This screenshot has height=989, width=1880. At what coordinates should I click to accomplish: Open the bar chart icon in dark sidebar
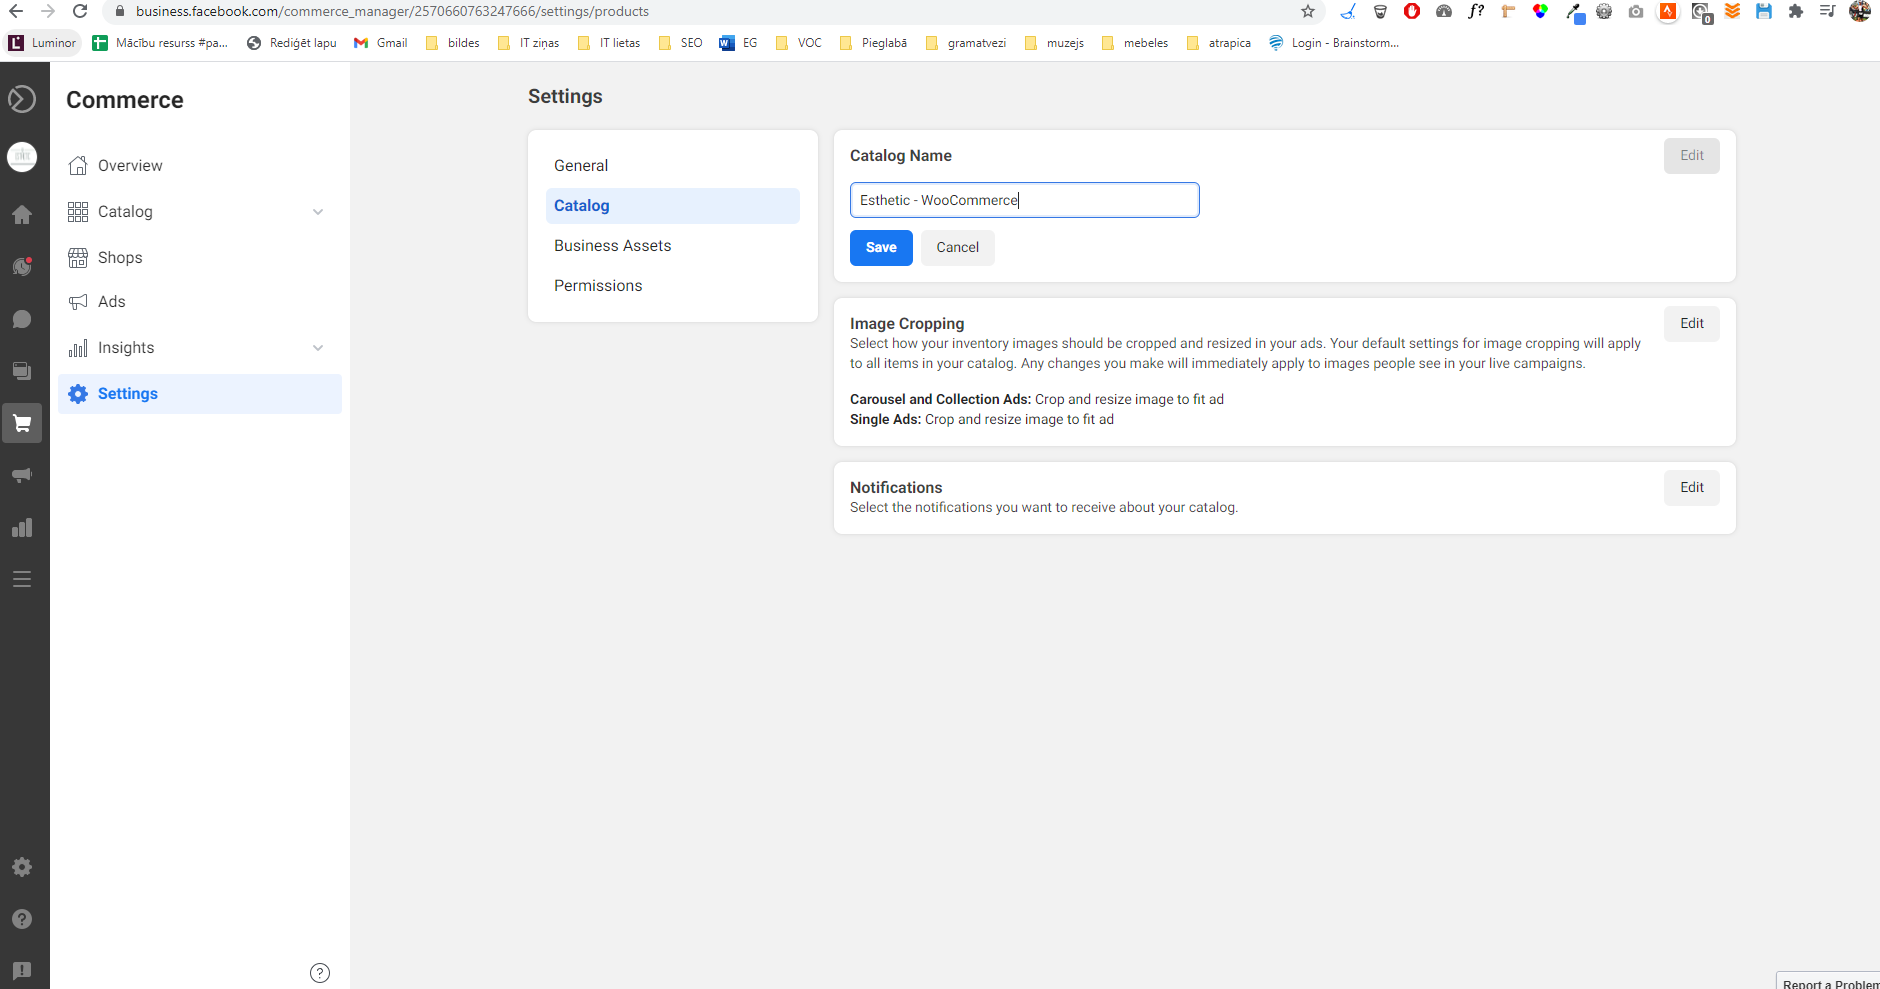22,527
